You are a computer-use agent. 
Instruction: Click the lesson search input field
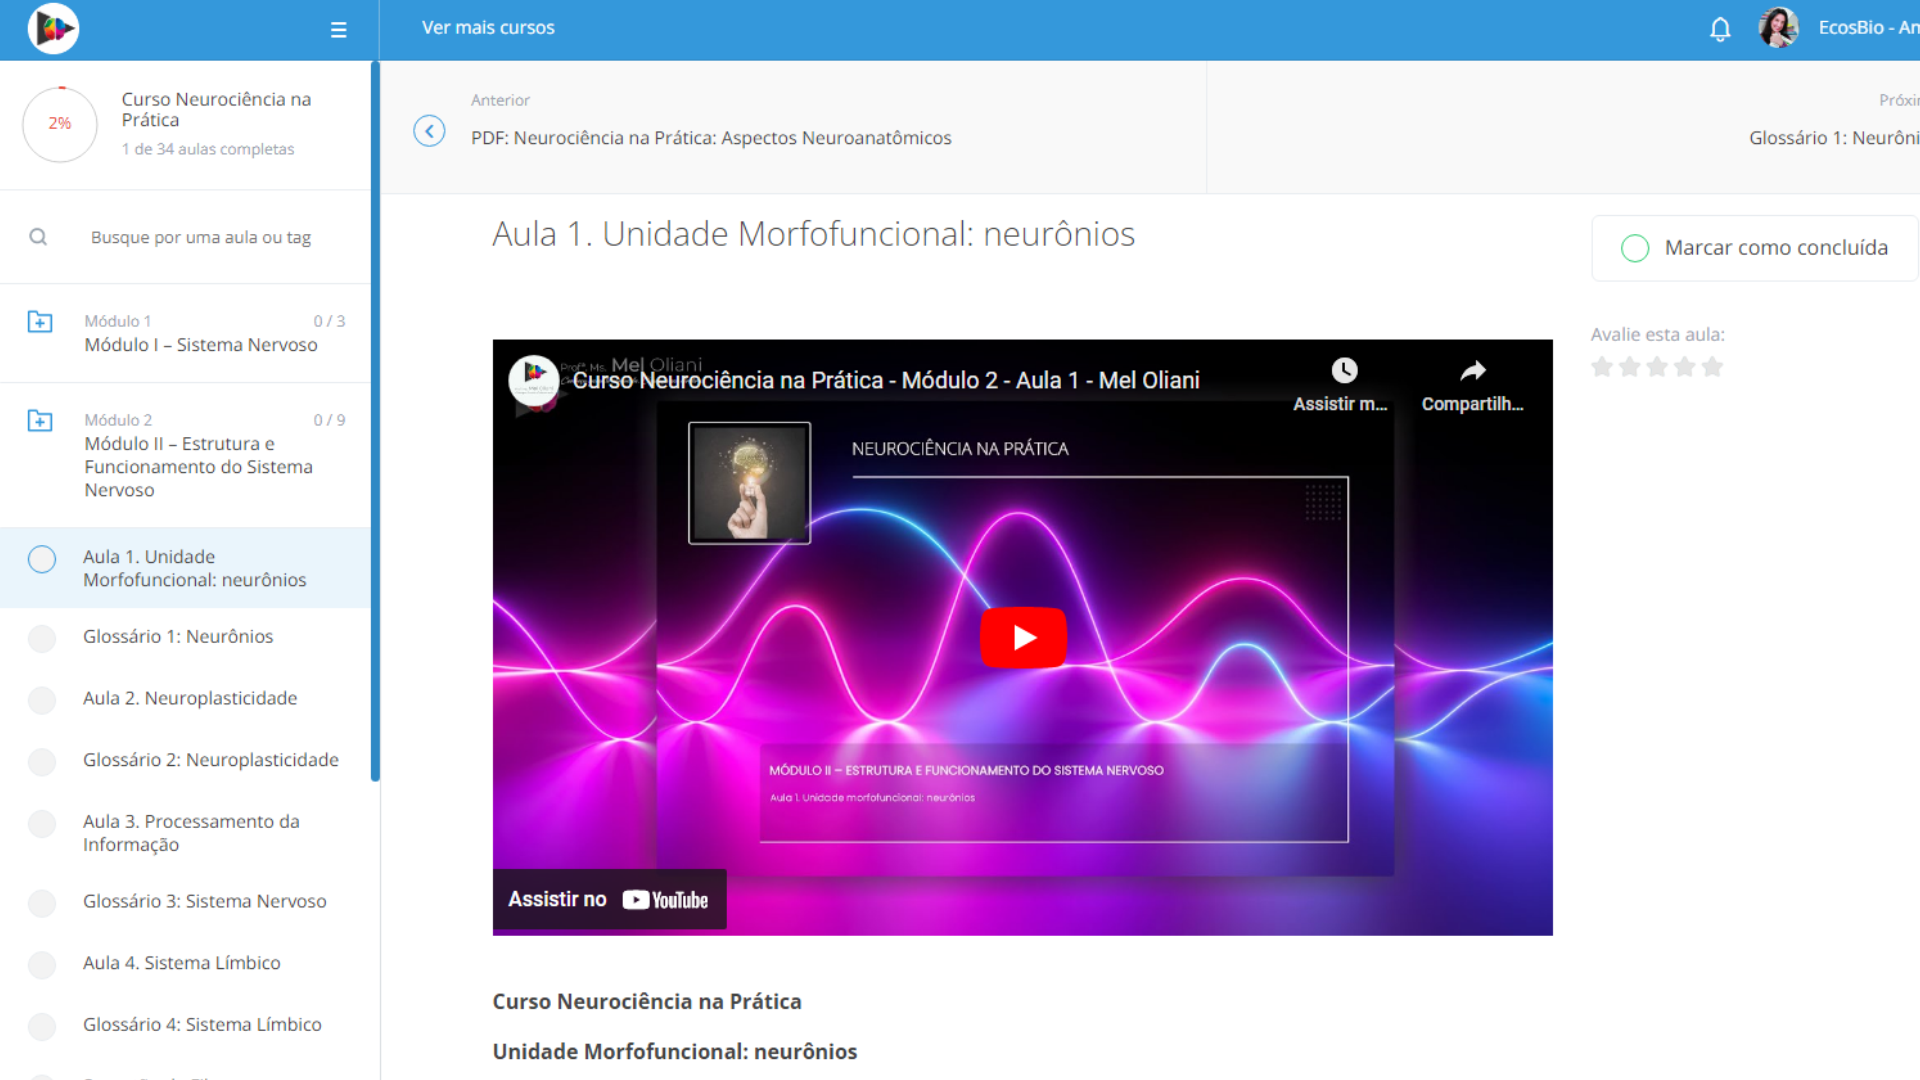point(200,237)
